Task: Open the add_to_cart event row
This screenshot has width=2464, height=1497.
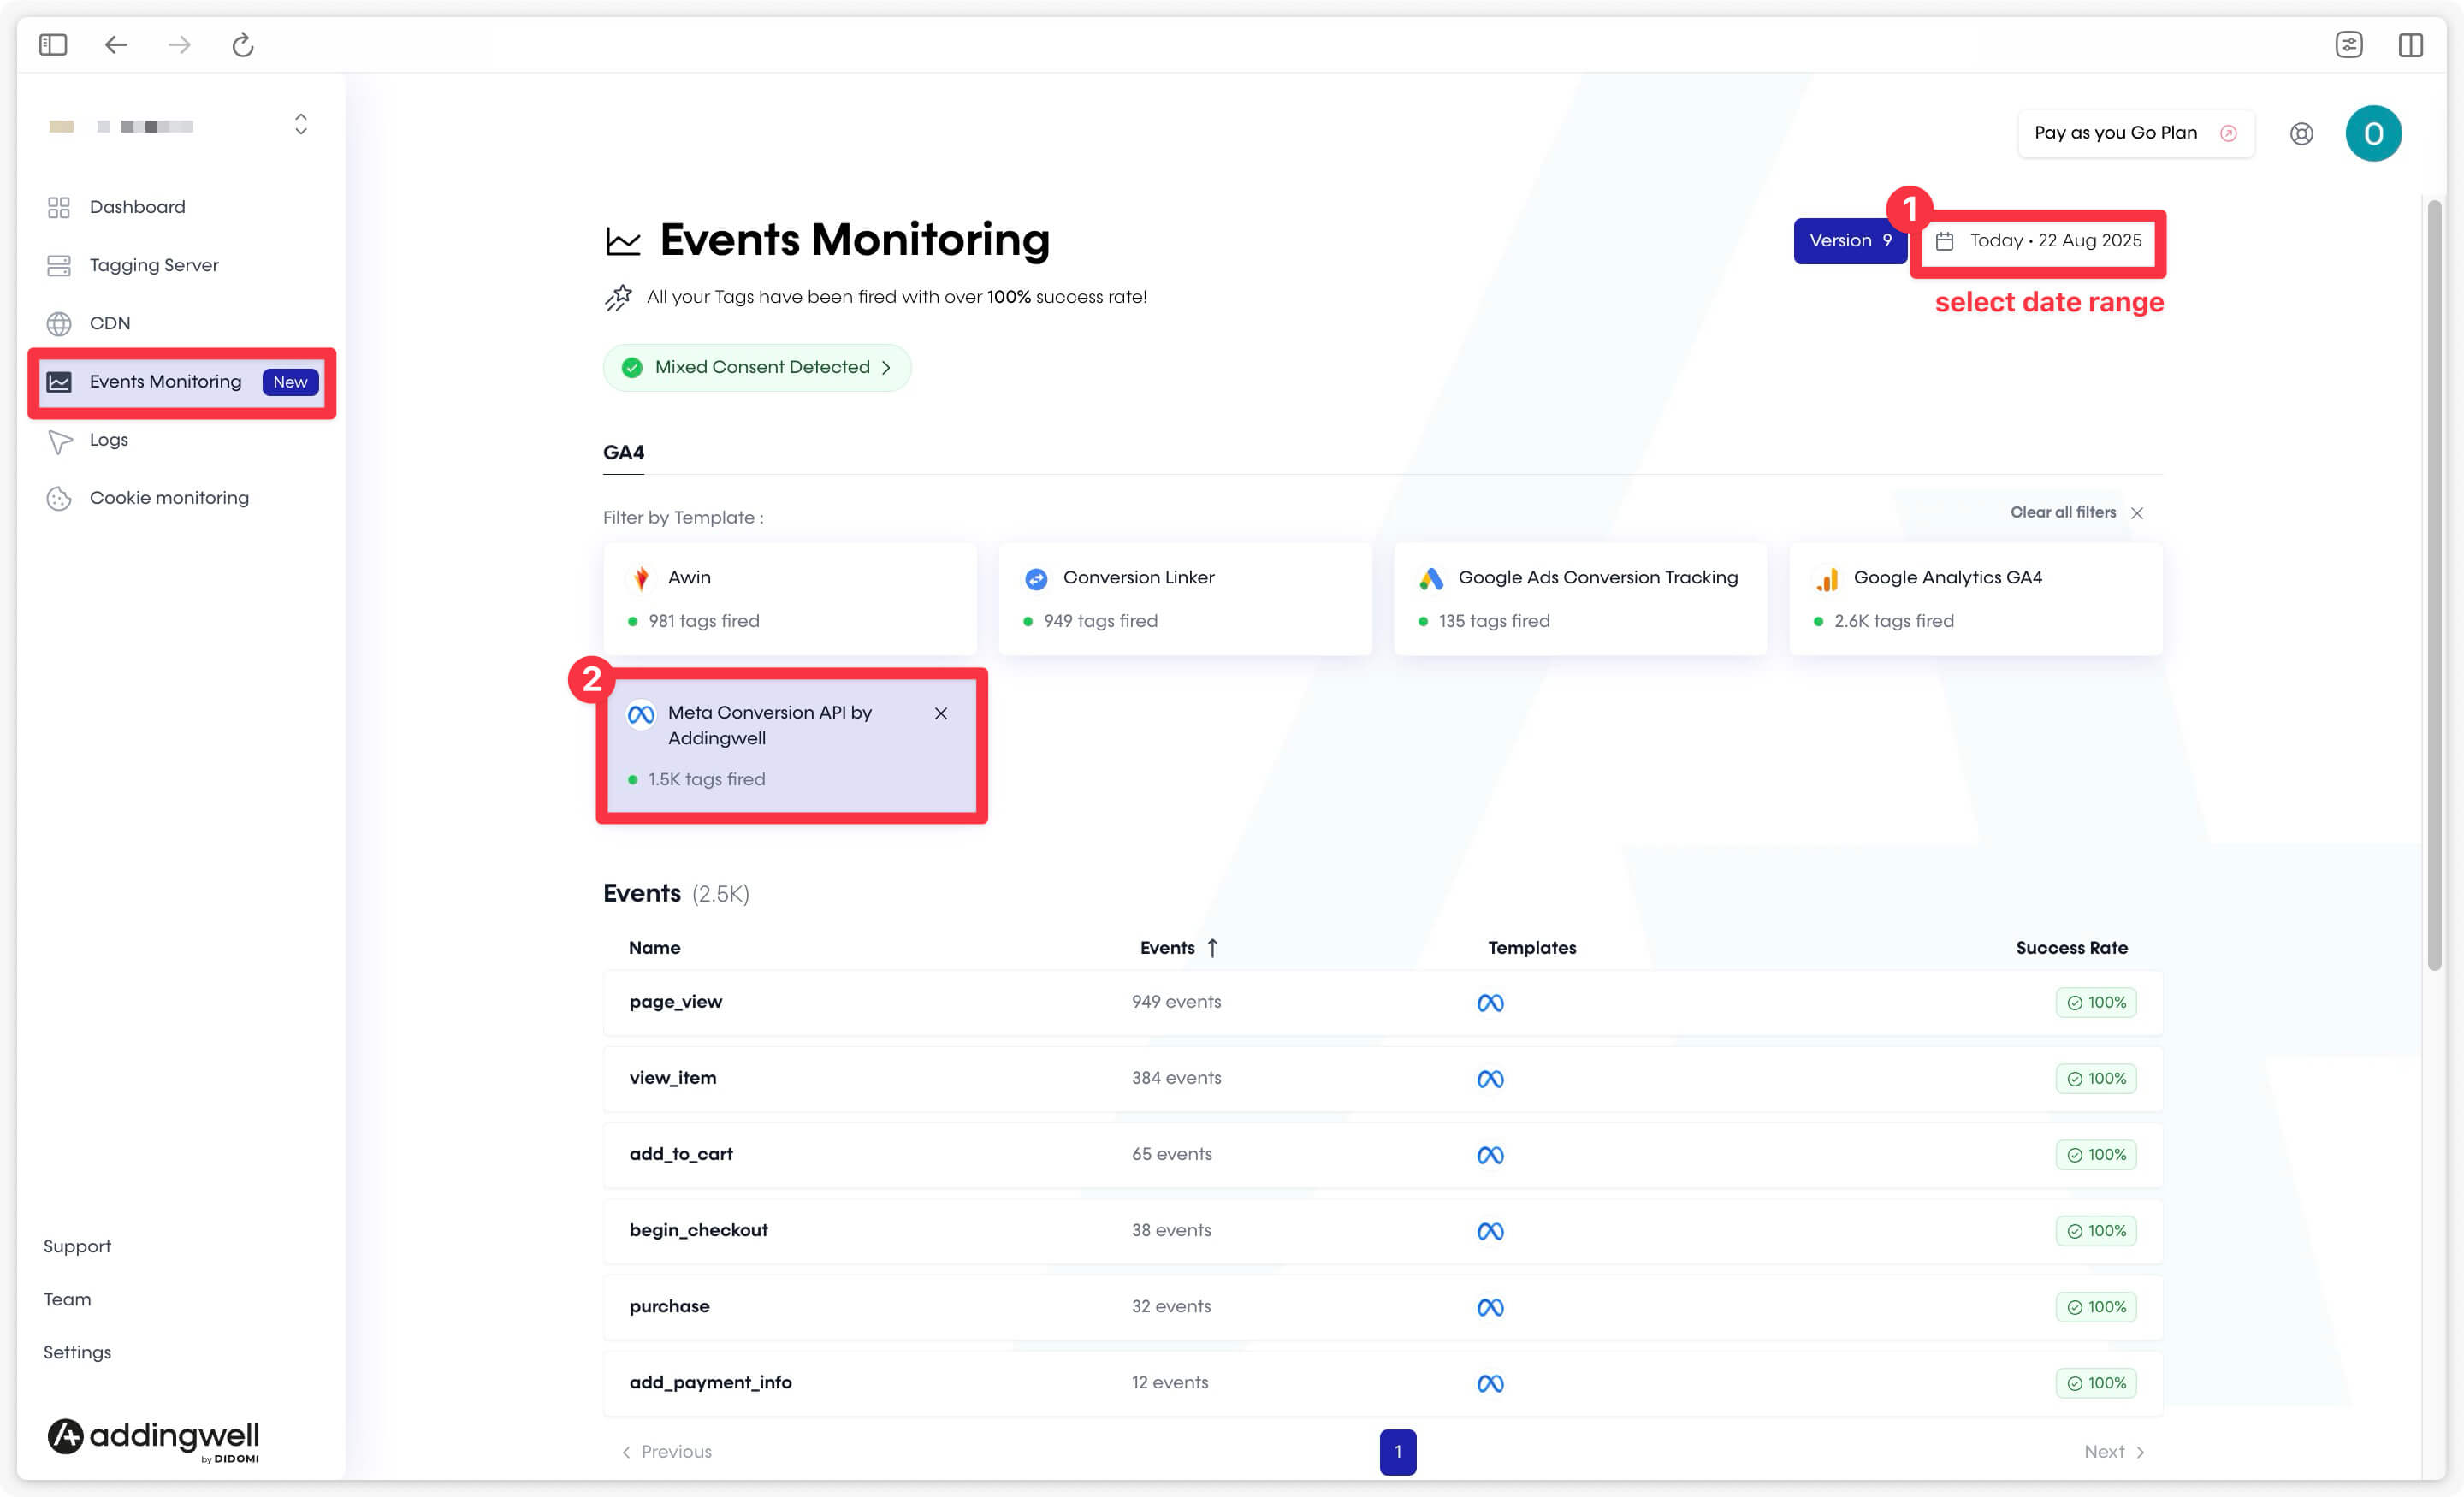Action: [1383, 1154]
